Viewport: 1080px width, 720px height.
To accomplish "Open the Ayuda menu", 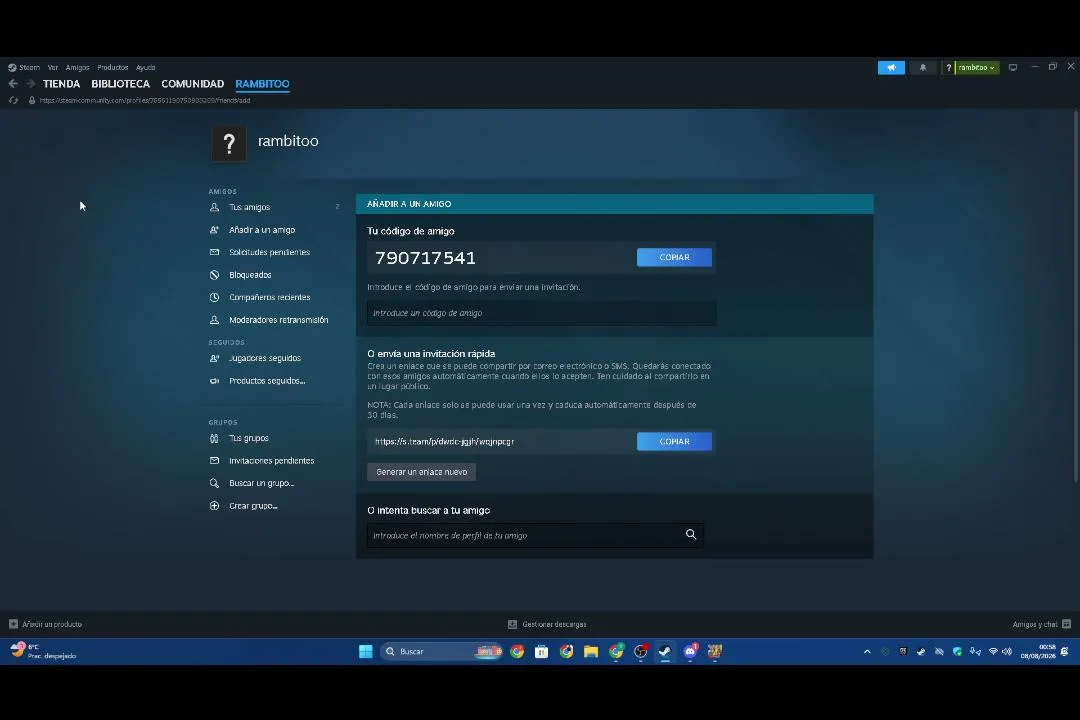I will tap(145, 68).
